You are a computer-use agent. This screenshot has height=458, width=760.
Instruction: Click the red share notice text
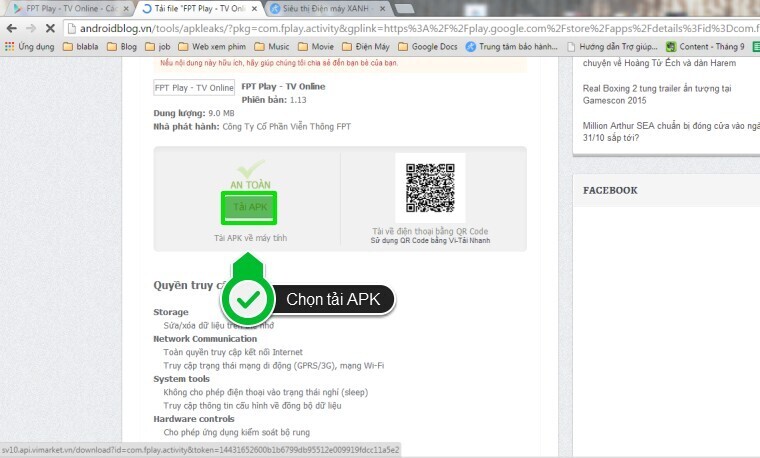coord(279,63)
